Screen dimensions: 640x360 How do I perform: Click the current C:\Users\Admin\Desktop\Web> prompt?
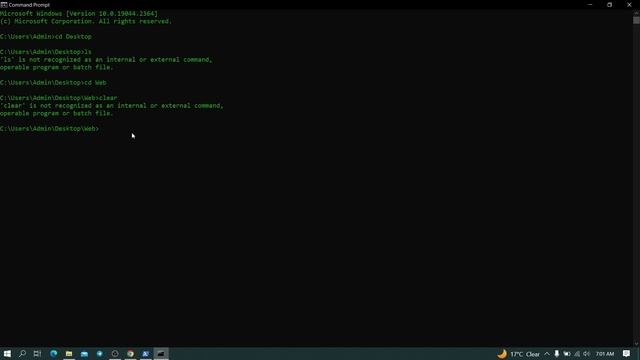point(49,129)
